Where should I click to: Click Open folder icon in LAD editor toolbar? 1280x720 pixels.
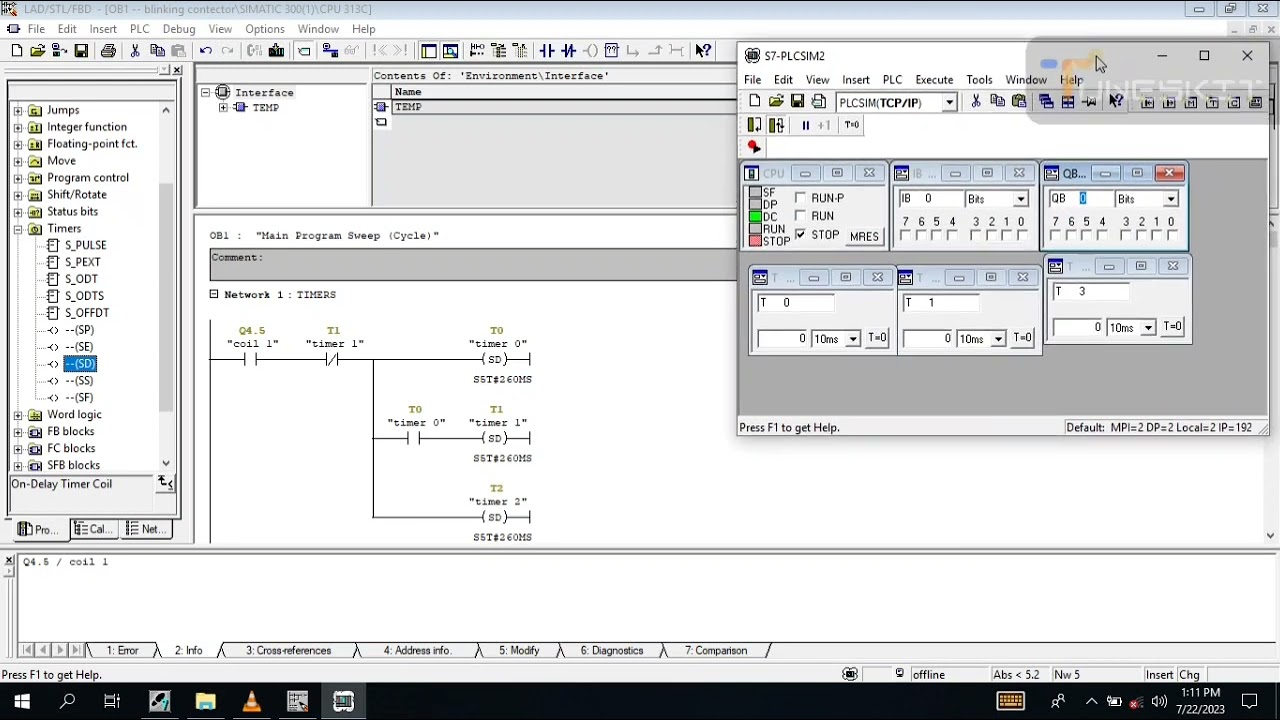tap(38, 51)
